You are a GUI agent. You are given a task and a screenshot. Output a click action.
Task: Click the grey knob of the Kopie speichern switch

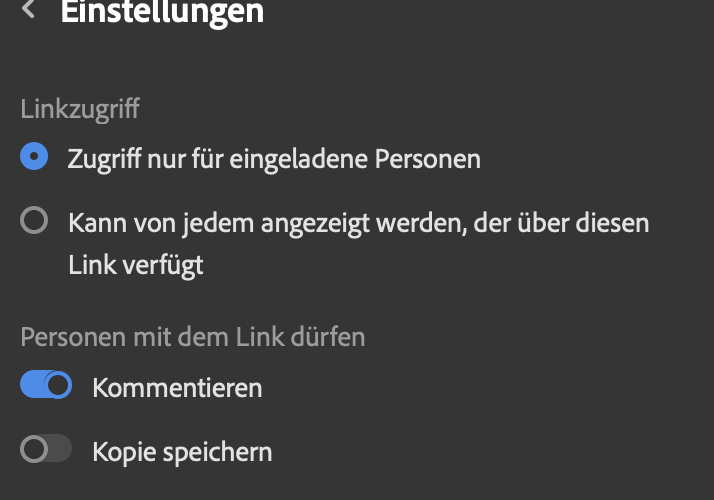[34, 449]
